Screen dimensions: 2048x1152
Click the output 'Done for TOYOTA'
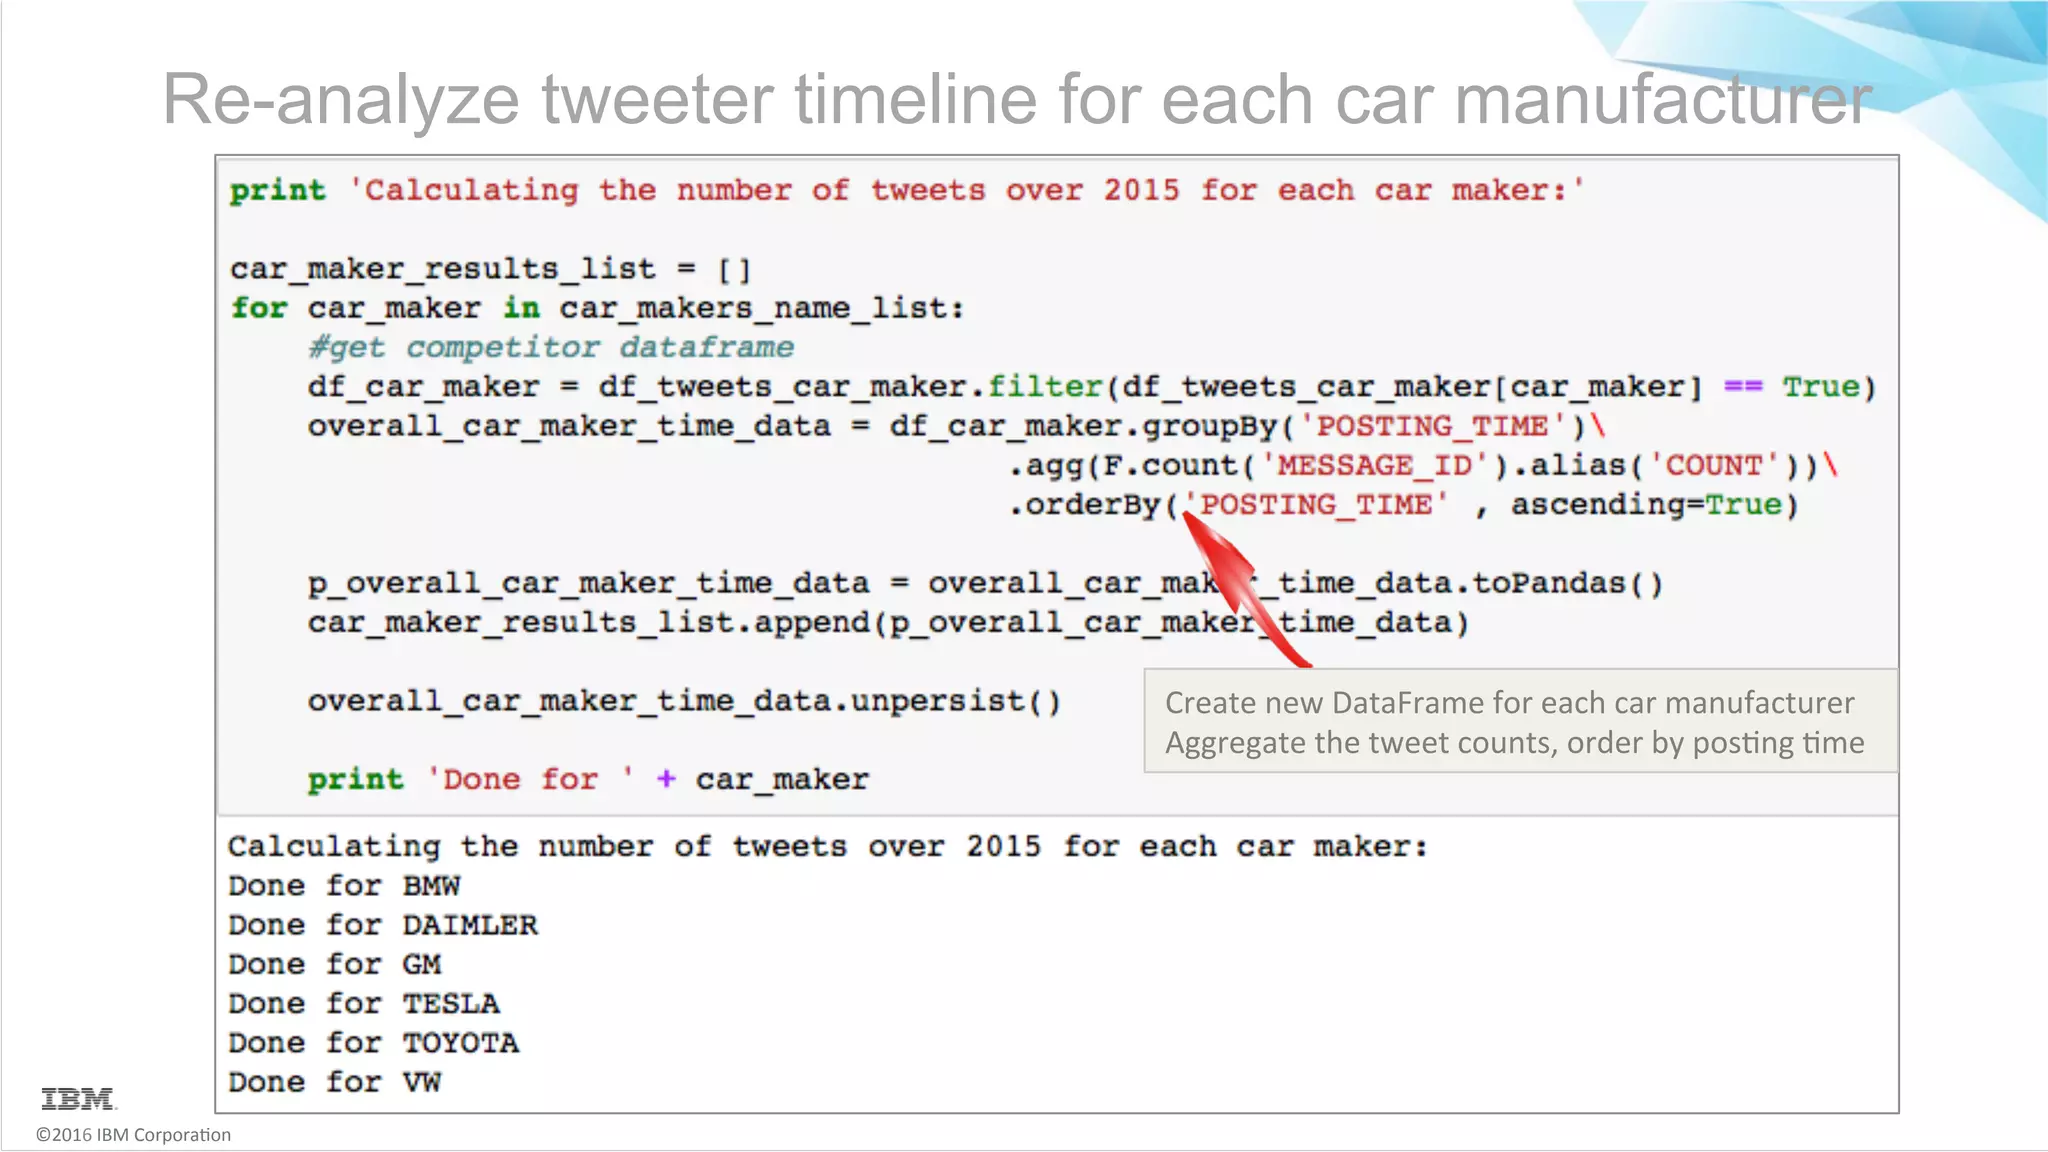374,1043
